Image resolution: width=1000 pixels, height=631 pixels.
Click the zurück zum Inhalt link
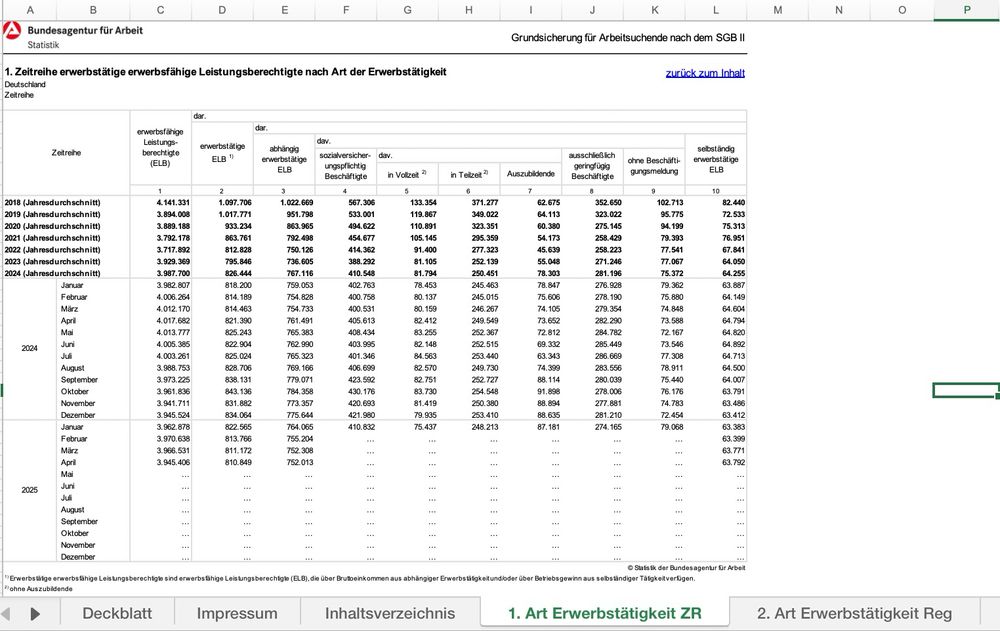[x=705, y=73]
